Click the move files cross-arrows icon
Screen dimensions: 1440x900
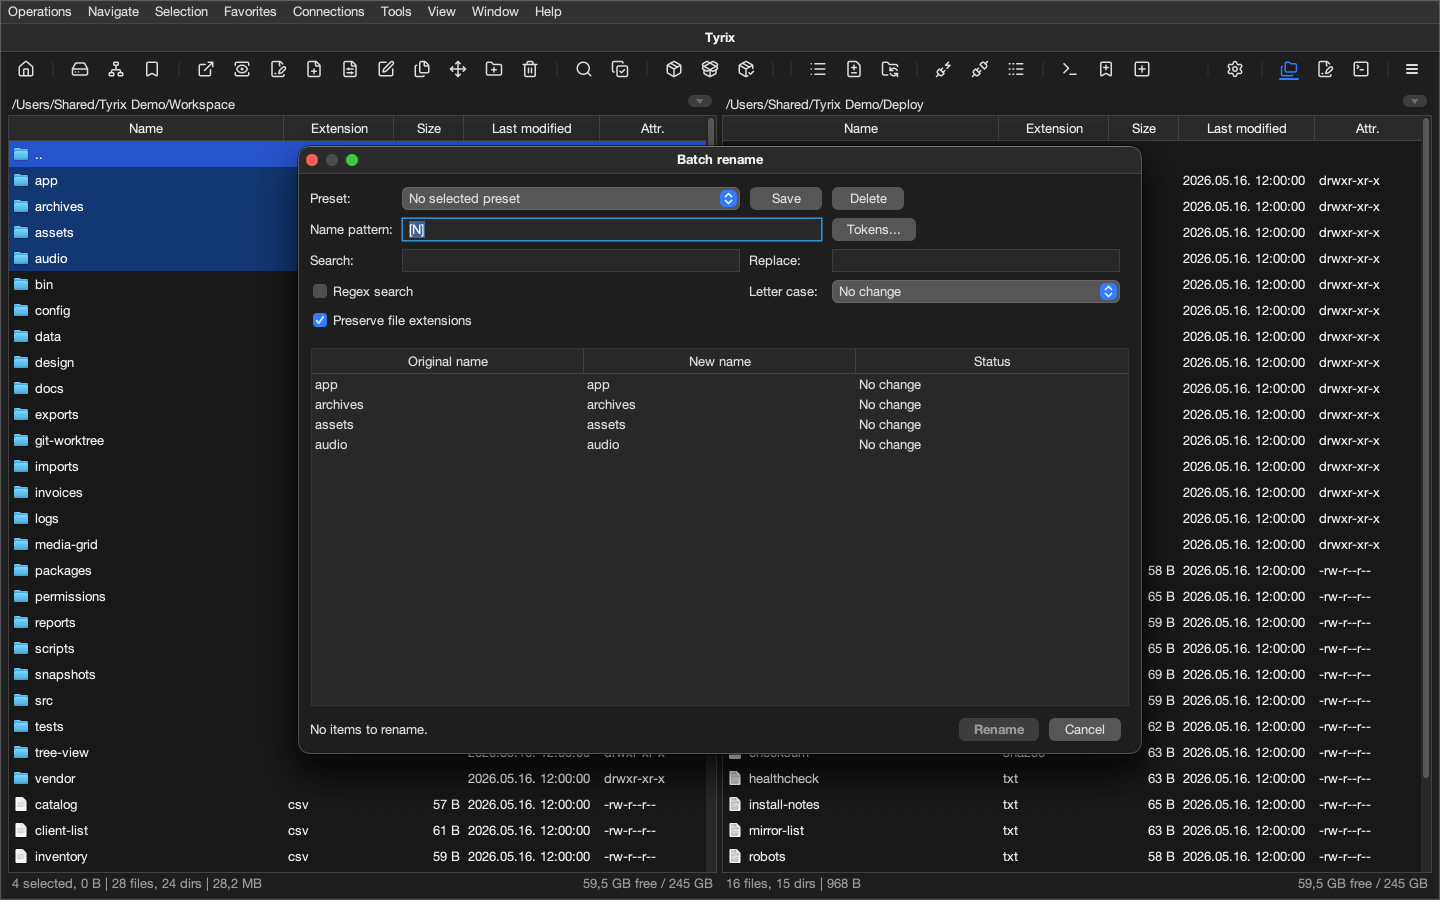point(458,69)
